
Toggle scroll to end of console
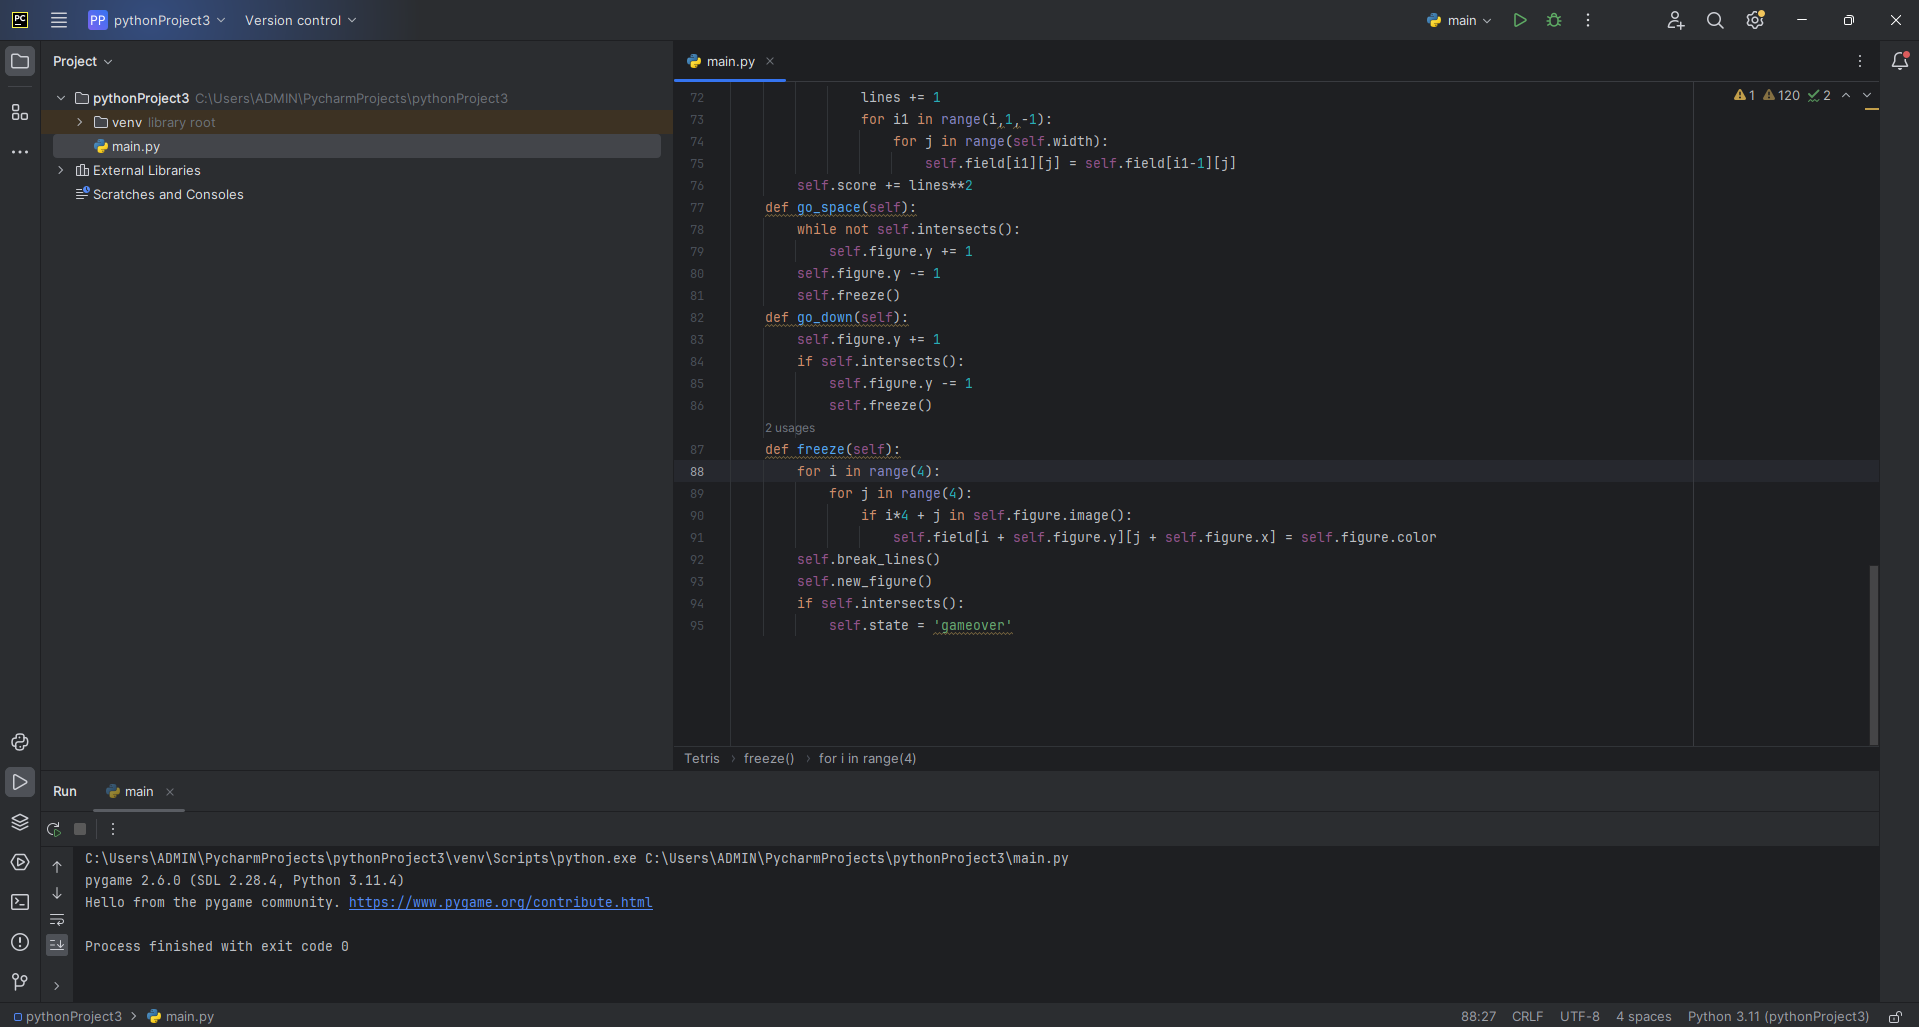pos(57,944)
